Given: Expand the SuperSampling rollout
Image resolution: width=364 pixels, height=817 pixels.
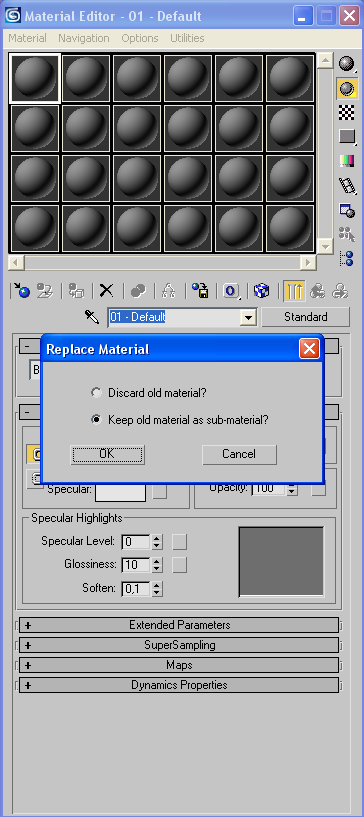Looking at the screenshot, I should coord(179,645).
